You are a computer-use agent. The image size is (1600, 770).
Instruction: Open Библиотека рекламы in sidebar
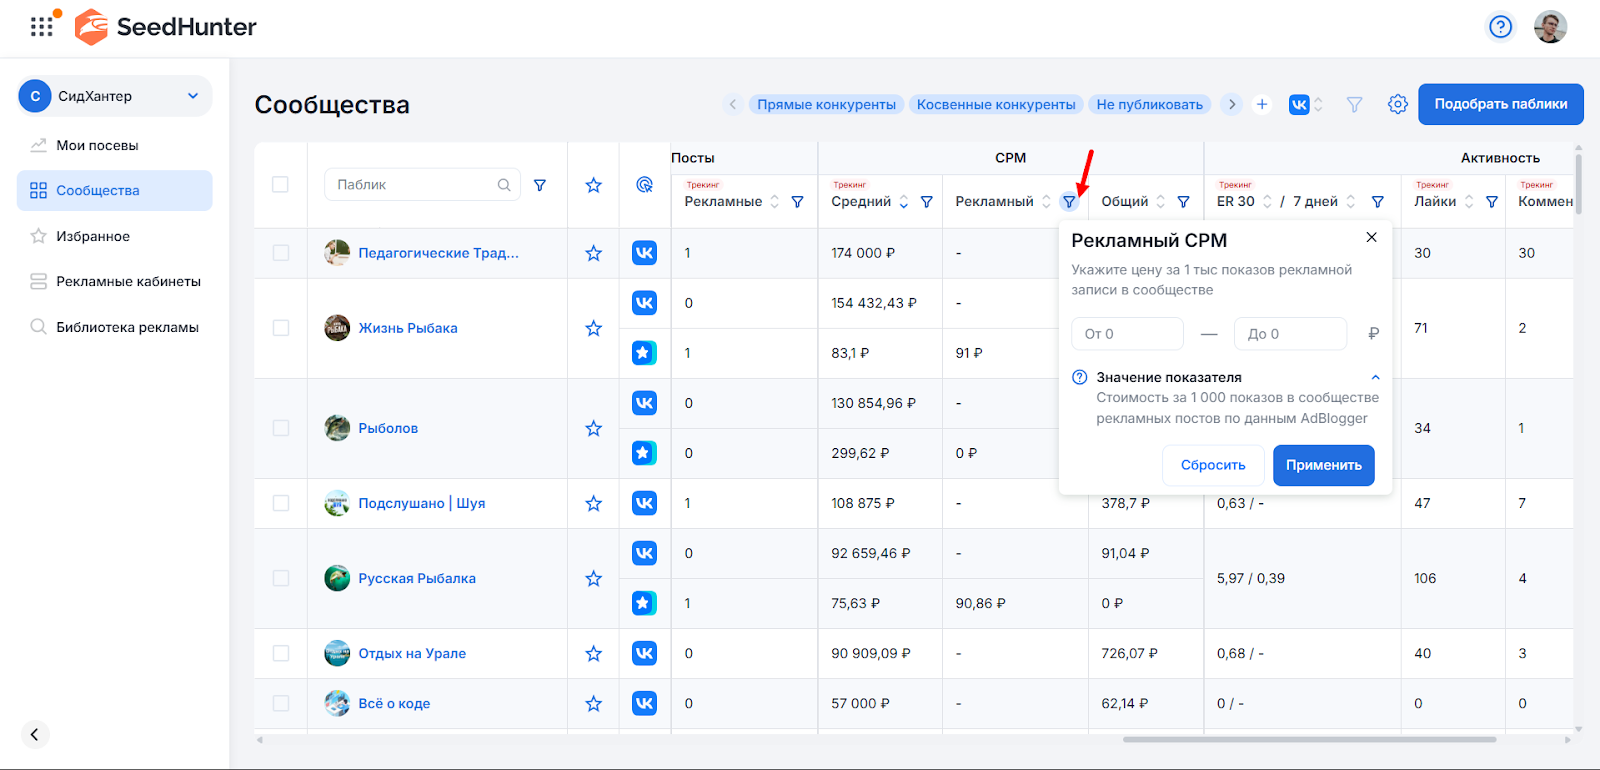tap(127, 327)
